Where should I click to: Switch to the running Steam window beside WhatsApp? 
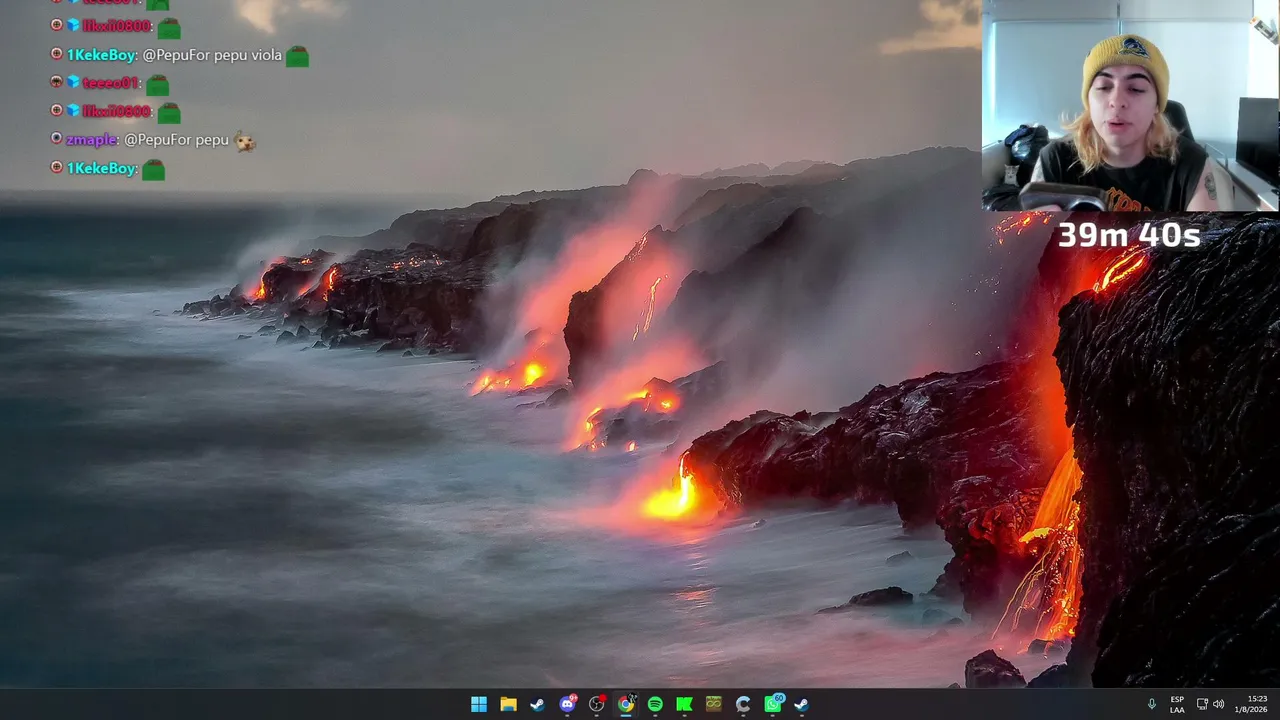click(801, 704)
